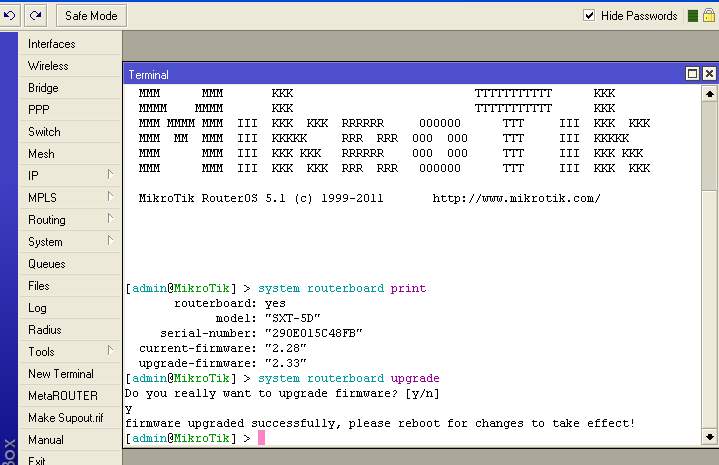Click the serial-number value "290E015C48FB"

314,333
